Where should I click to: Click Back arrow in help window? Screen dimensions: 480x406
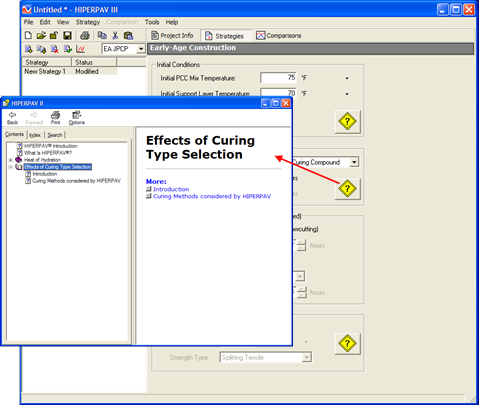coord(13,118)
